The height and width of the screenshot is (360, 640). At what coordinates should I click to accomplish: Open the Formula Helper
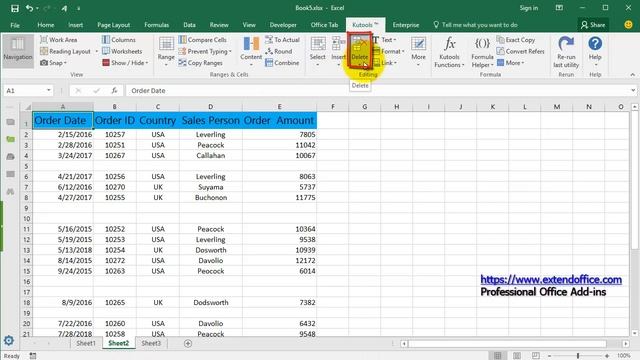coord(482,52)
